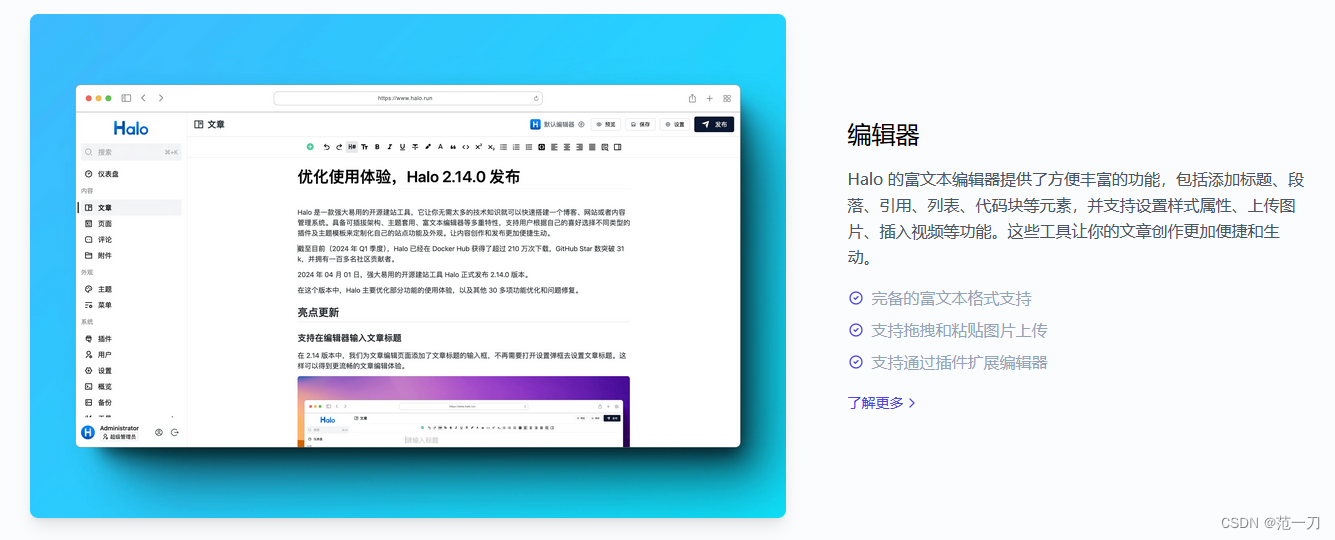Redo the last editor action

tap(339, 147)
